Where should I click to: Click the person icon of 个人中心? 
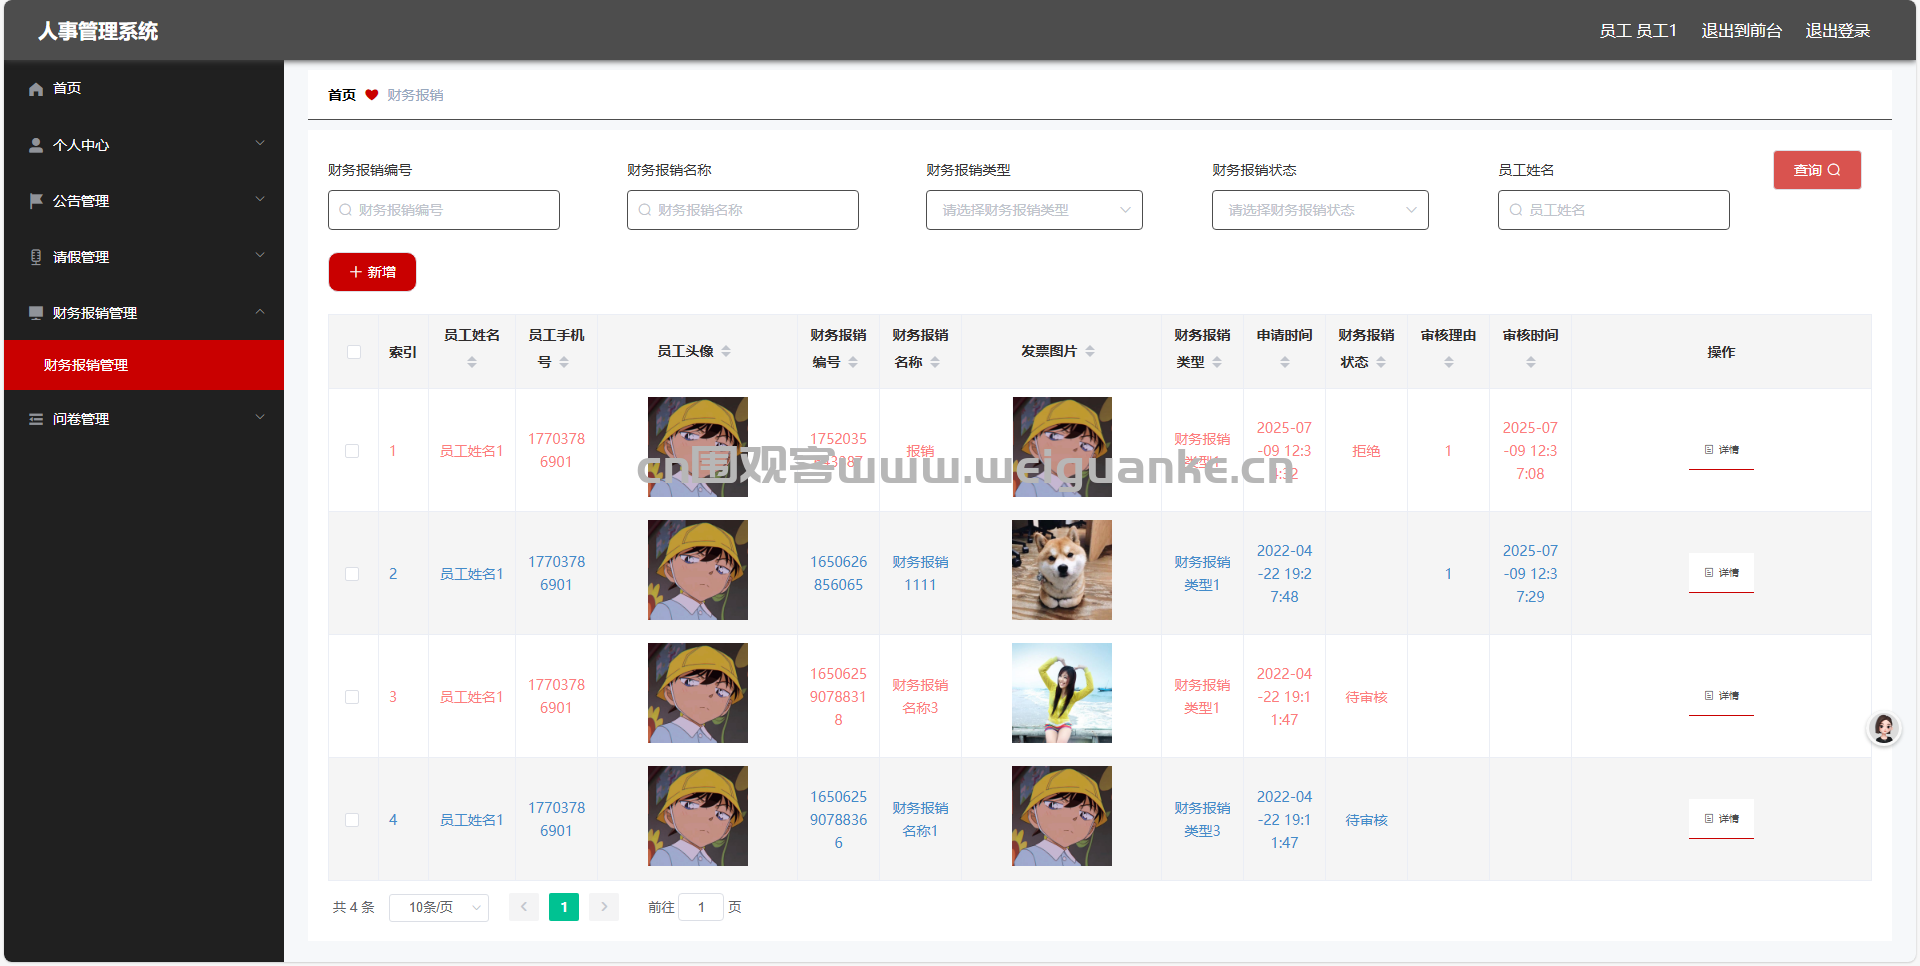pyautogui.click(x=36, y=145)
